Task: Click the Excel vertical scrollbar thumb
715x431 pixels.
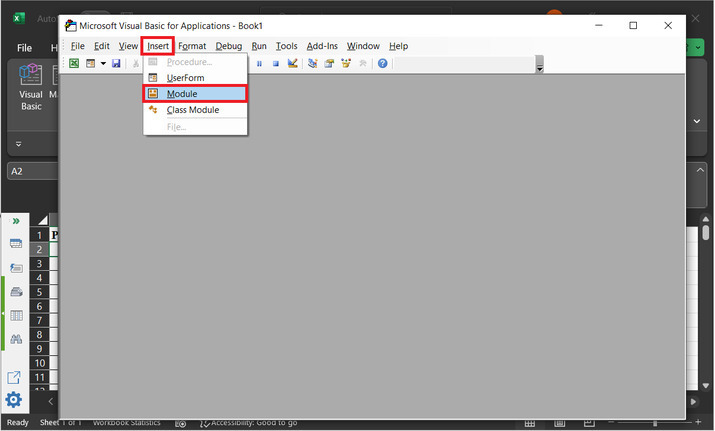Action: (x=706, y=233)
